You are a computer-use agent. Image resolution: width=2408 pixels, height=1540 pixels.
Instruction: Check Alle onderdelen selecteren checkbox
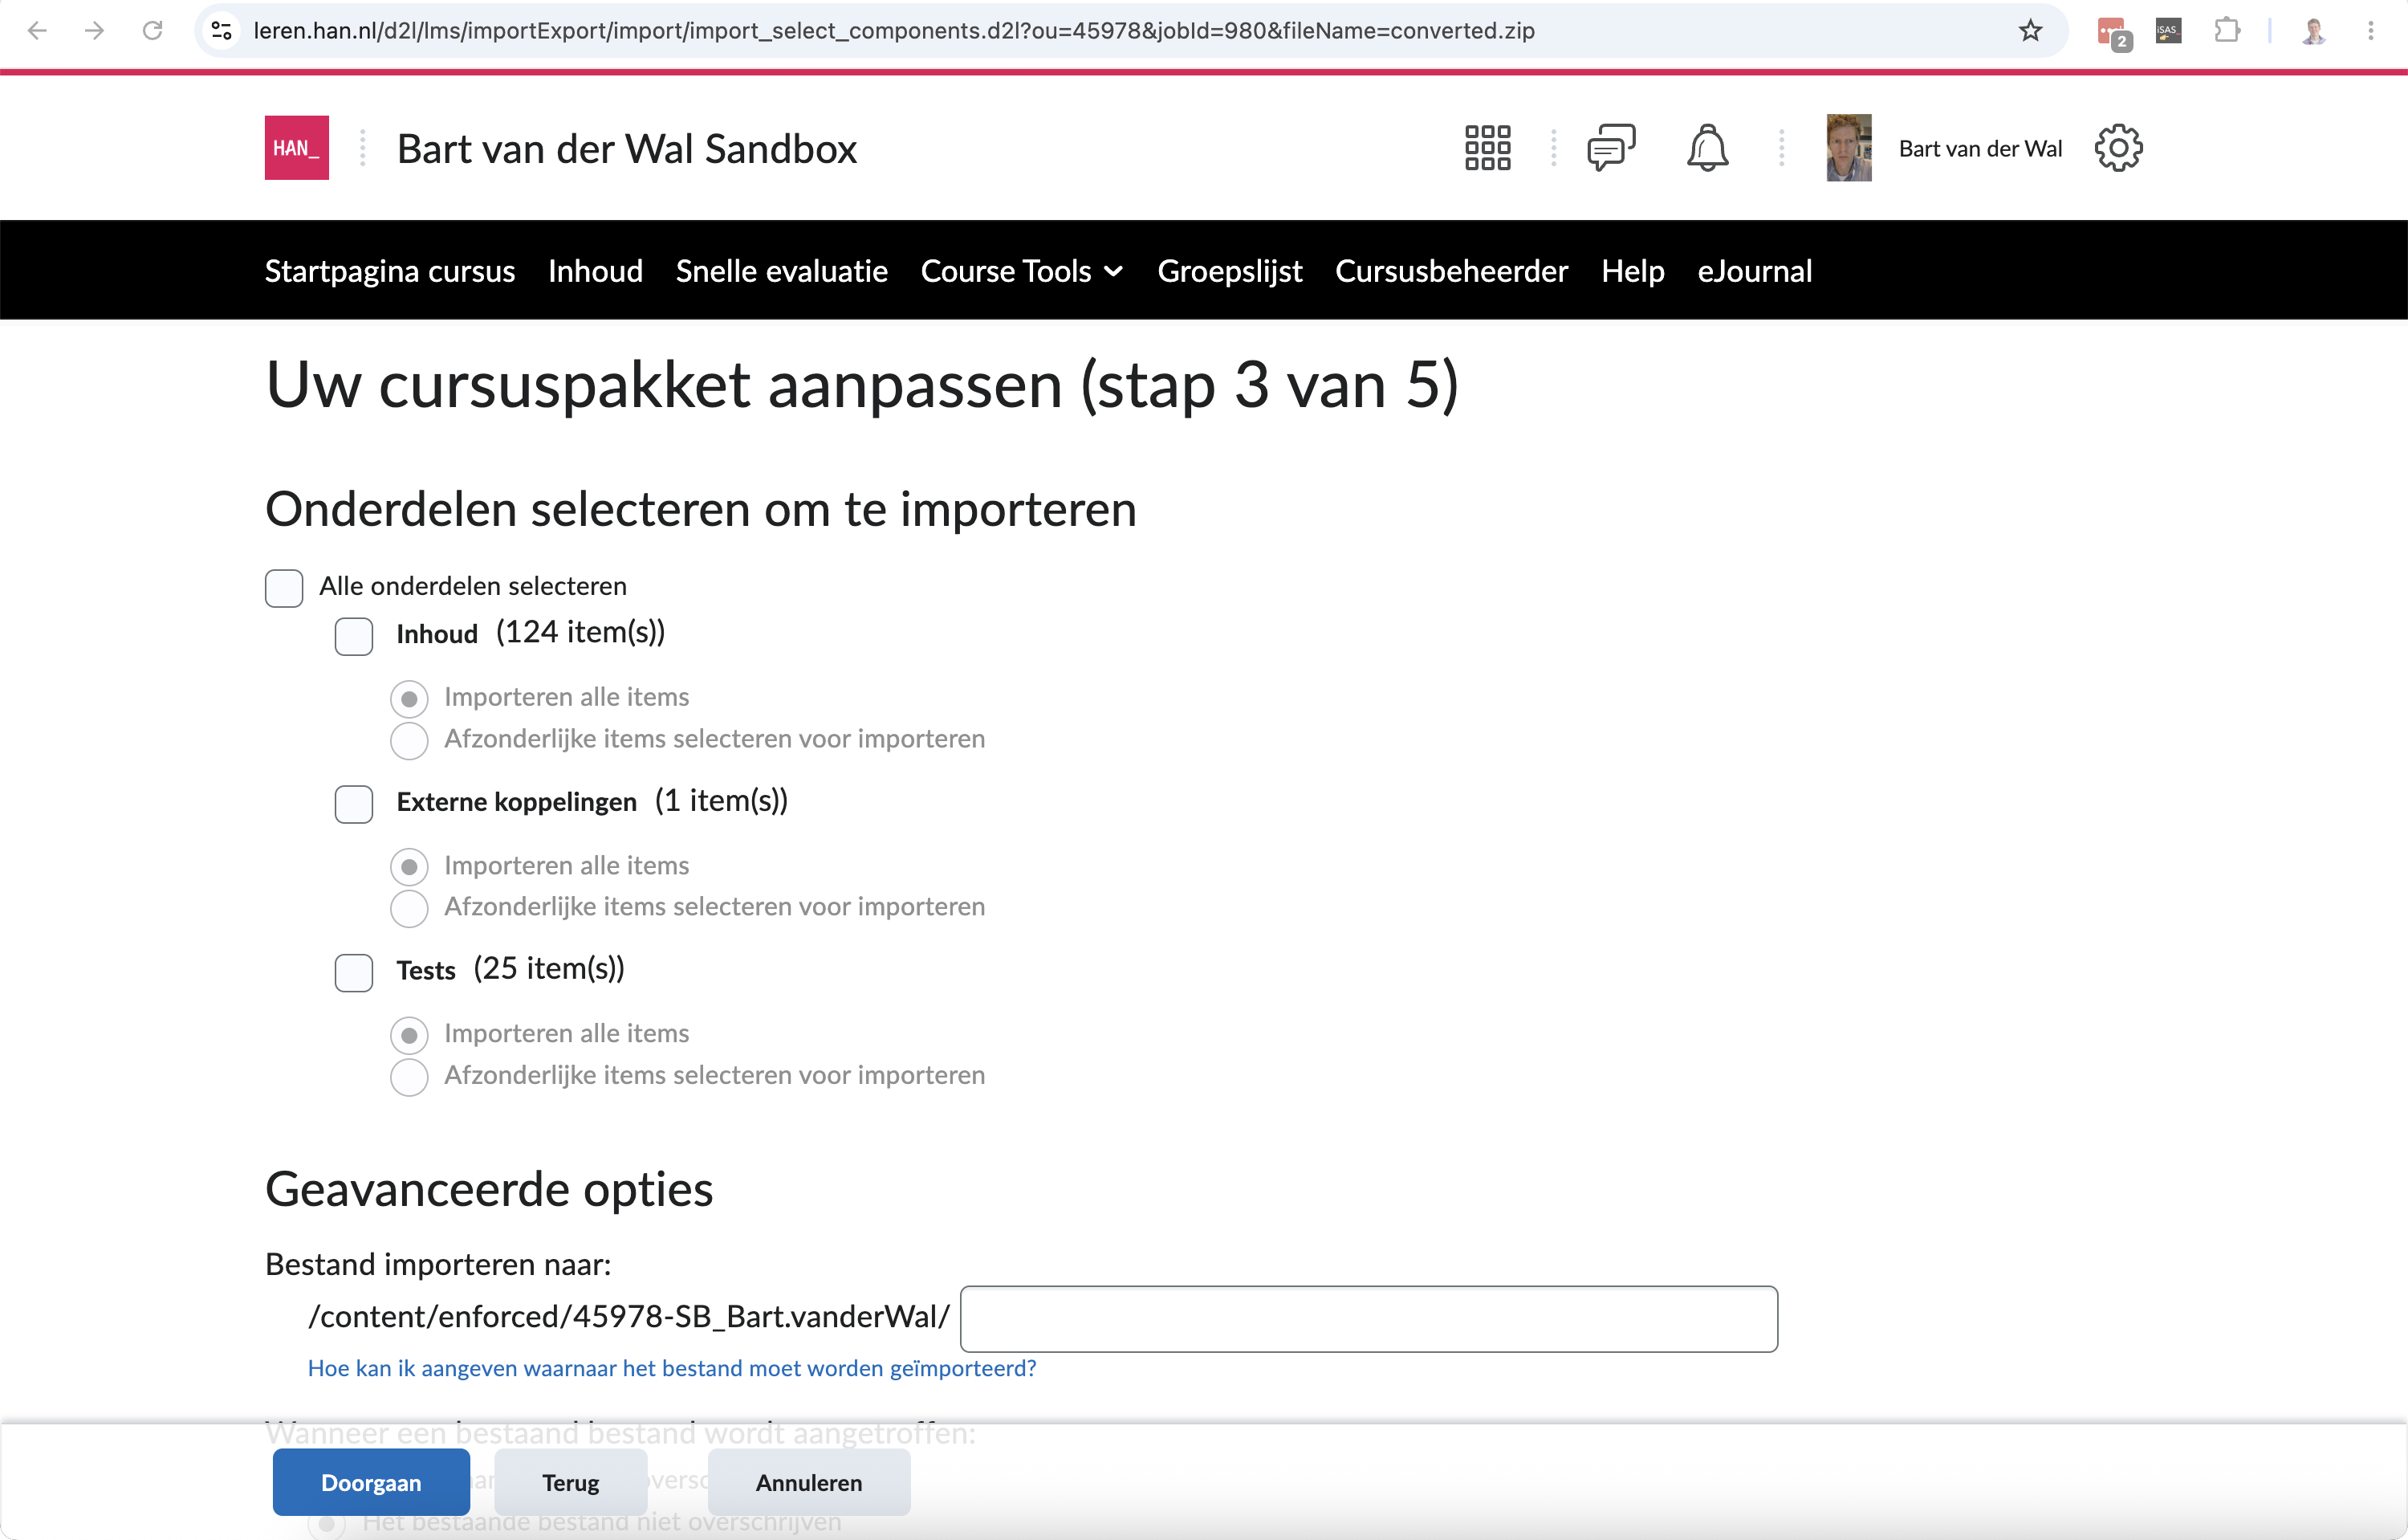[284, 588]
